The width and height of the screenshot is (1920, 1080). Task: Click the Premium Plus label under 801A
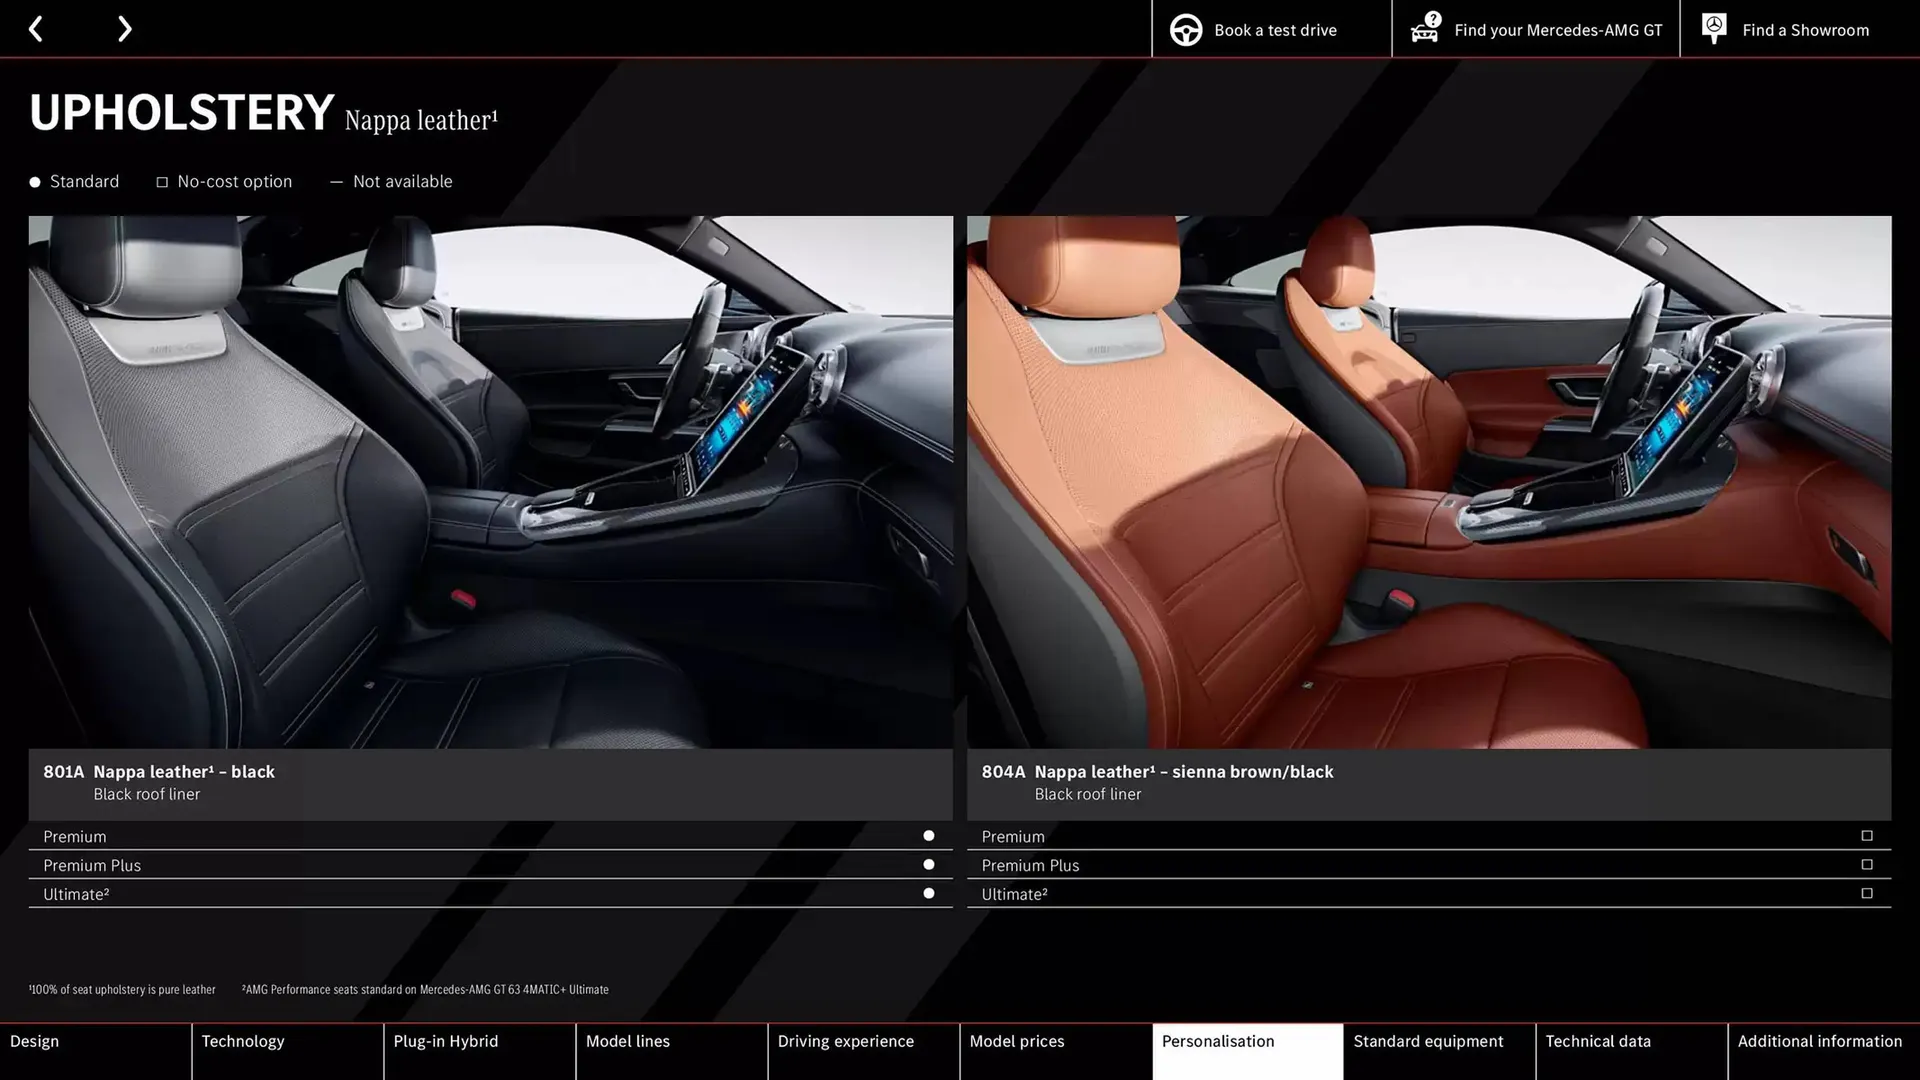click(92, 866)
